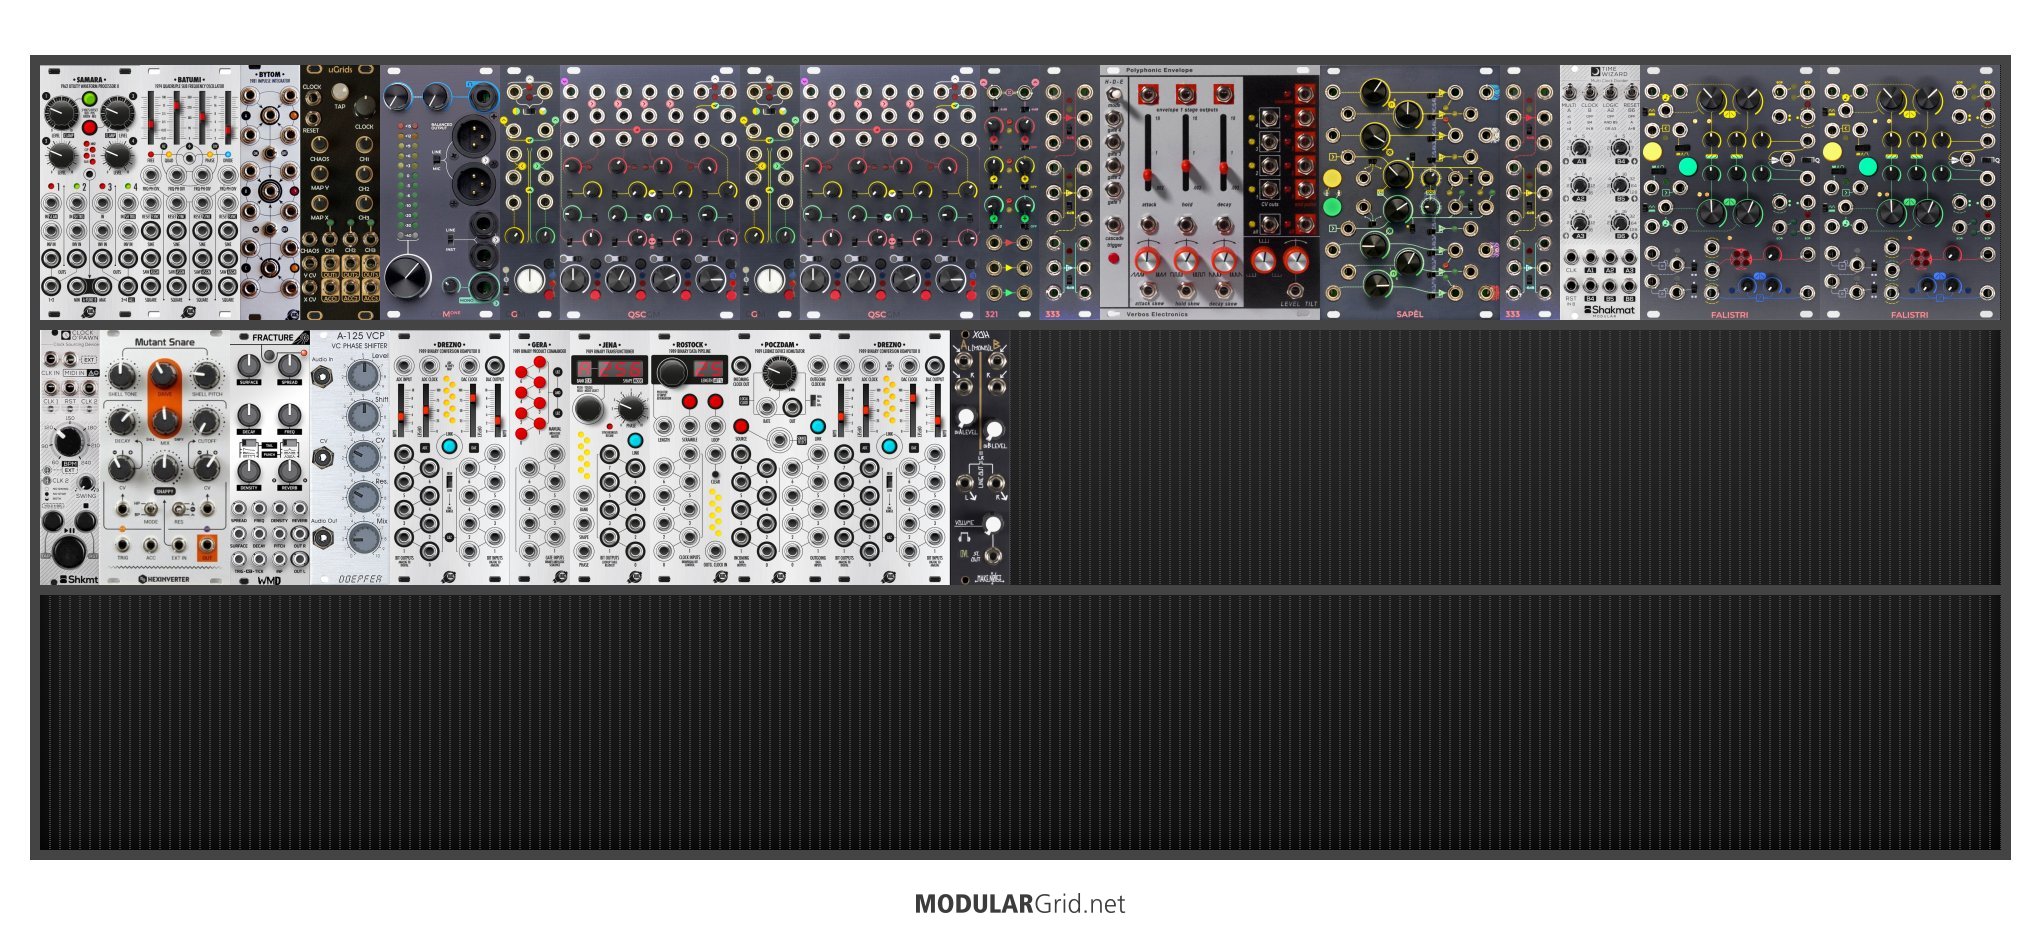Tap the TAP button on uGrids
The height and width of the screenshot is (925, 2041).
(340, 92)
